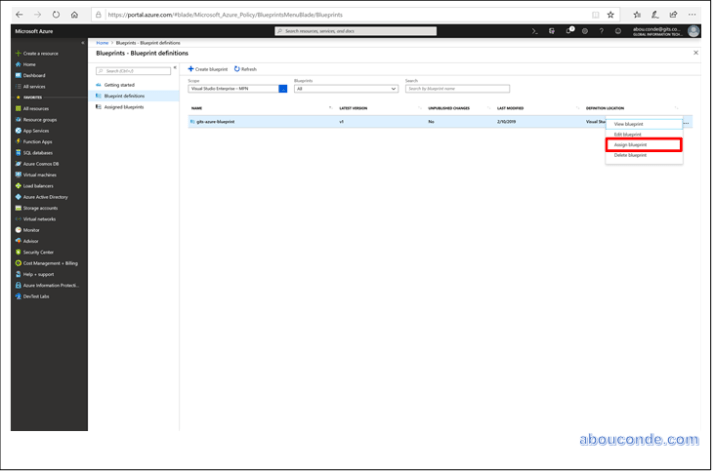This screenshot has width=714, height=471.
Task: Open the Scope selector button
Action: click(283, 88)
